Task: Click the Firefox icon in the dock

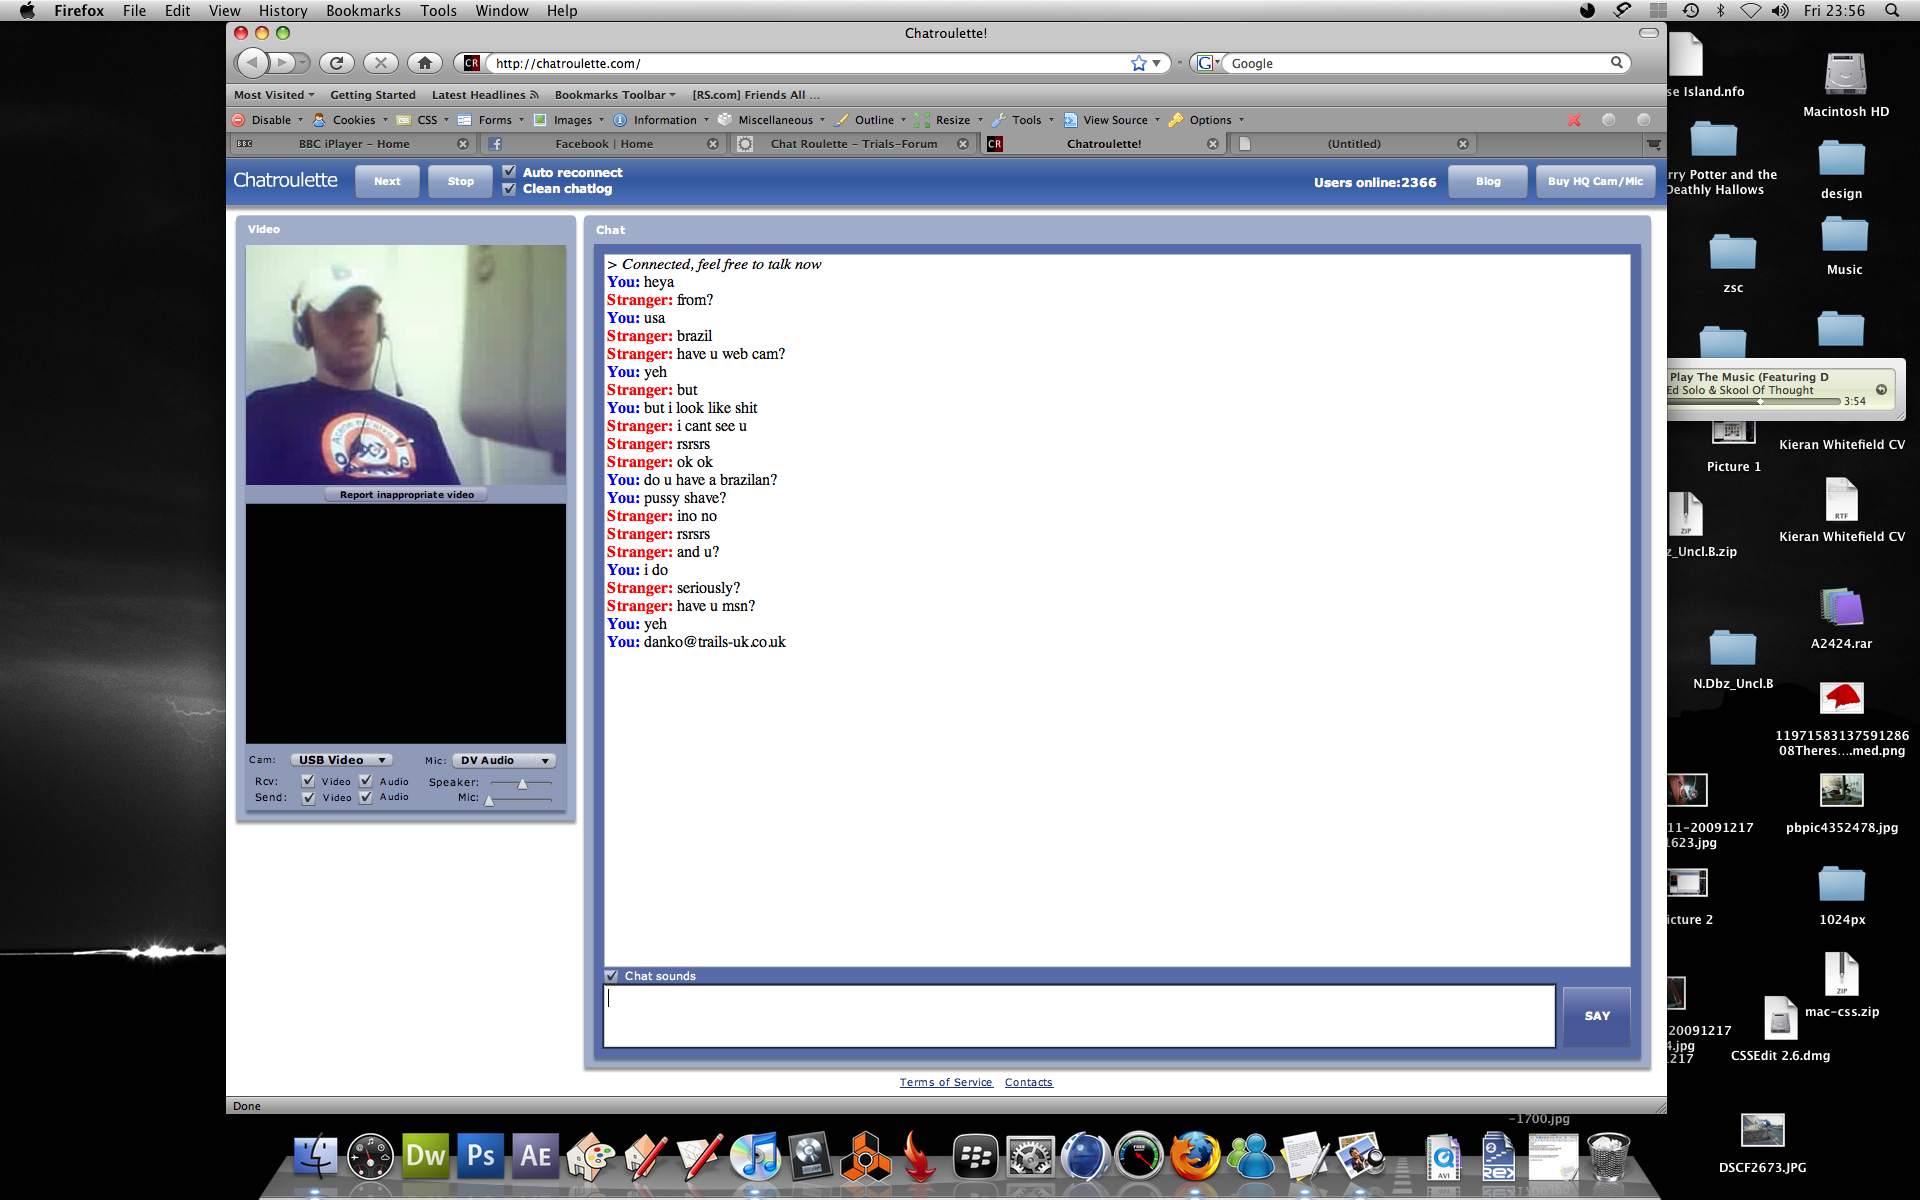Action: point(1195,1156)
